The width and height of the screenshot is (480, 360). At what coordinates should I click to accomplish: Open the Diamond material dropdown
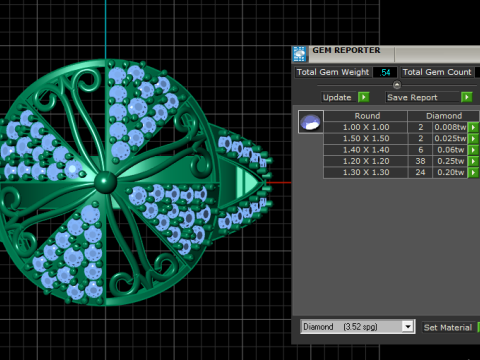pos(408,327)
